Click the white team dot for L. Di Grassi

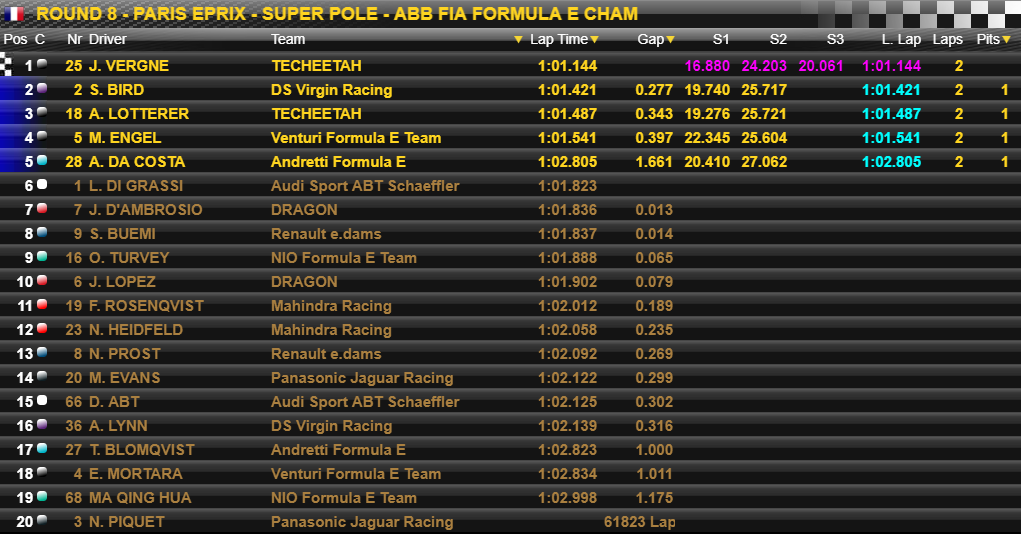tap(42, 184)
